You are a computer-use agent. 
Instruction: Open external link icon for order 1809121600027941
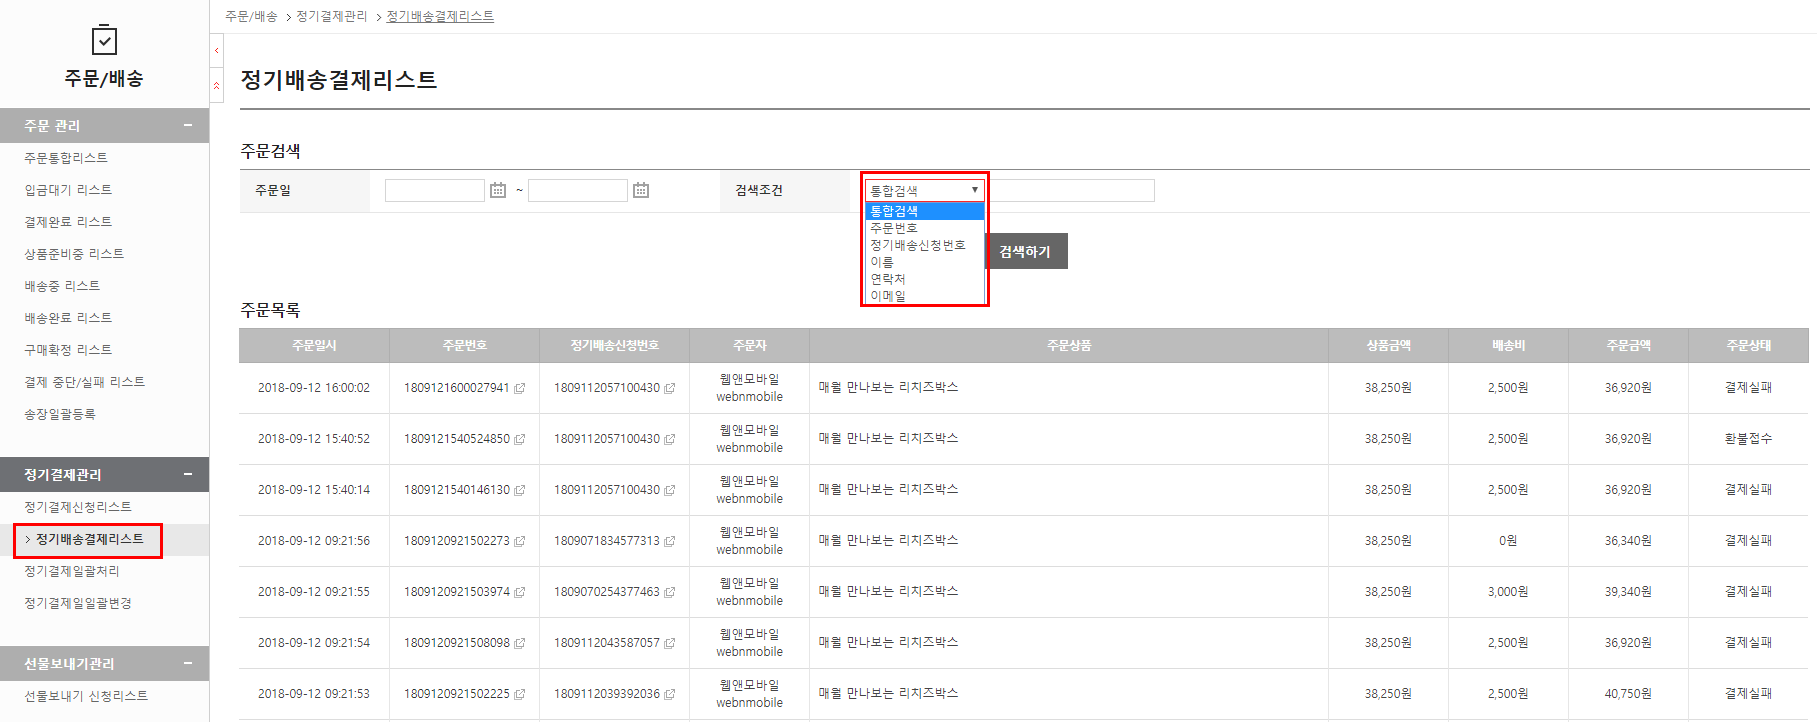click(x=519, y=388)
